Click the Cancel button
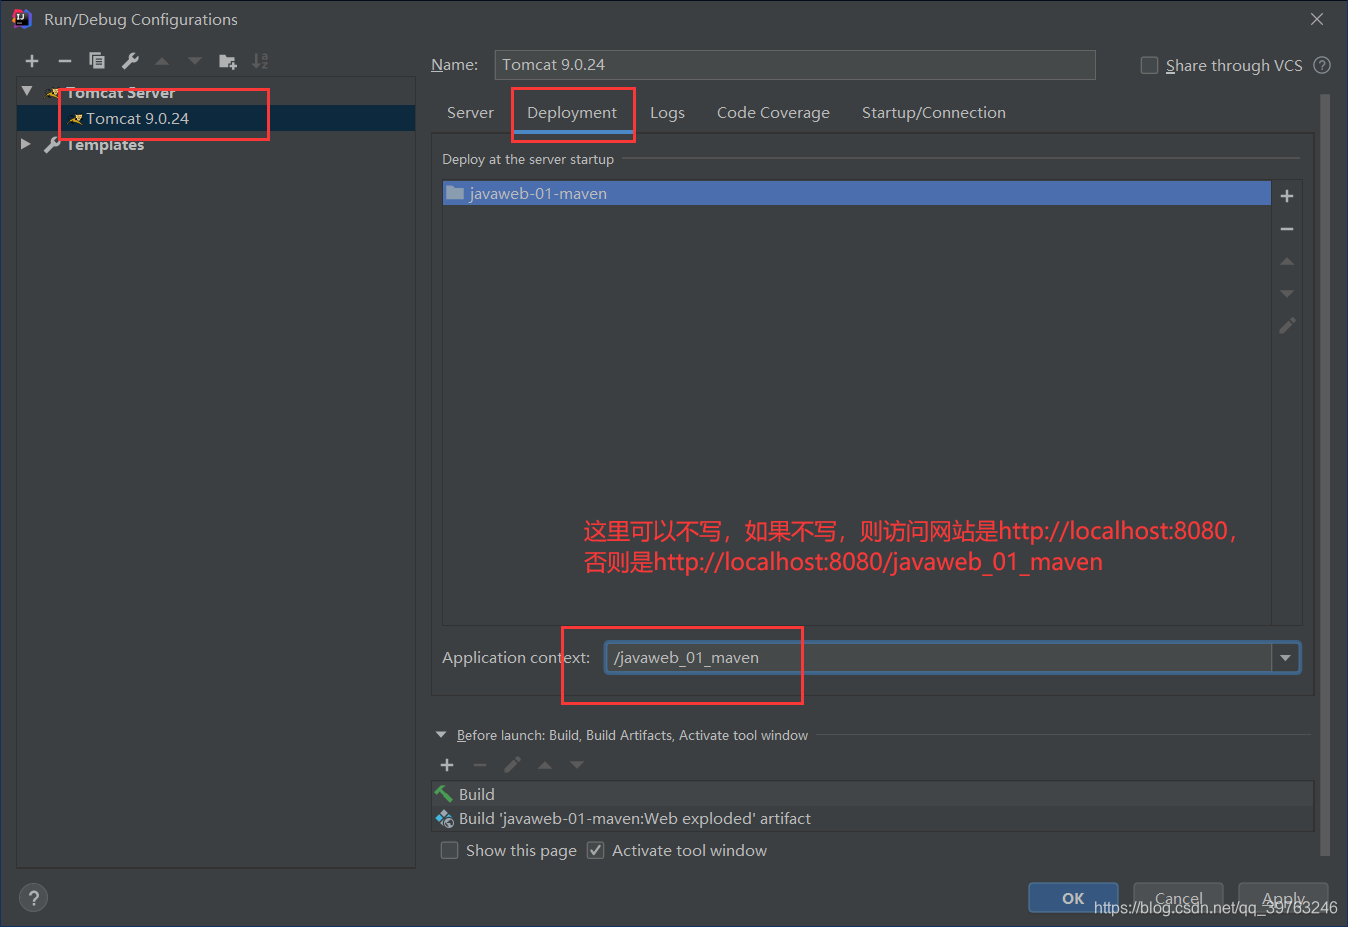1348x927 pixels. tap(1178, 898)
